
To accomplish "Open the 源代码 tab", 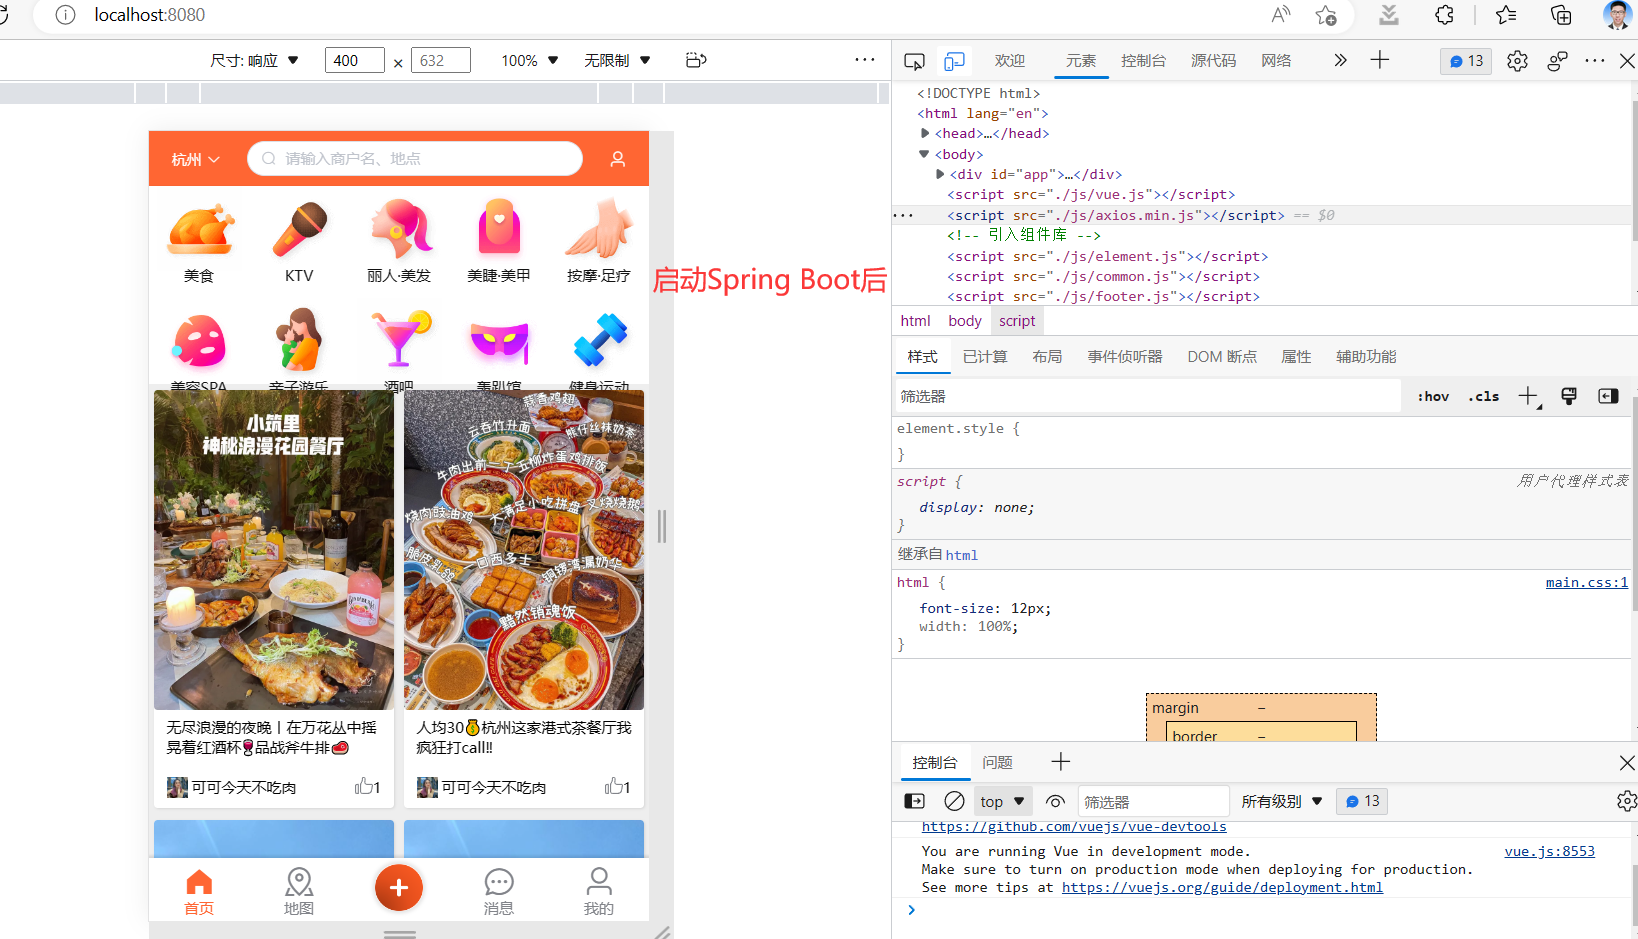I will click(1213, 61).
